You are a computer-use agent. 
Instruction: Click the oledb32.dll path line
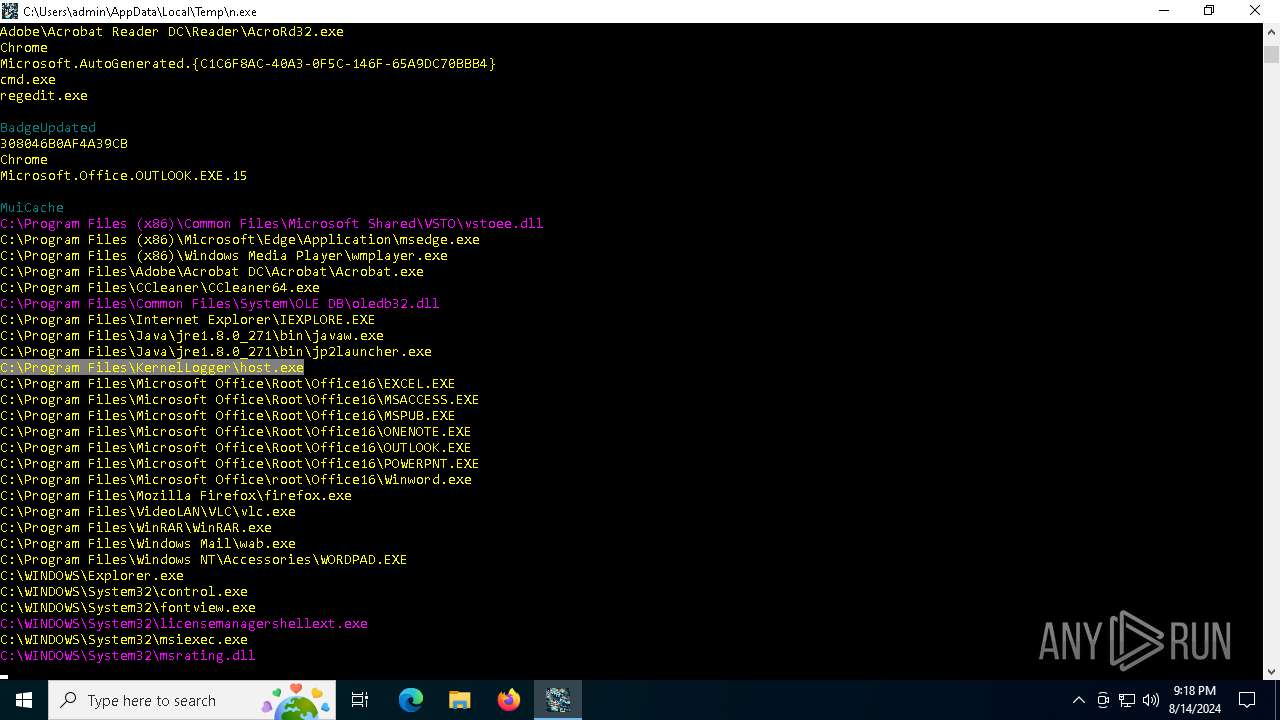click(x=220, y=304)
